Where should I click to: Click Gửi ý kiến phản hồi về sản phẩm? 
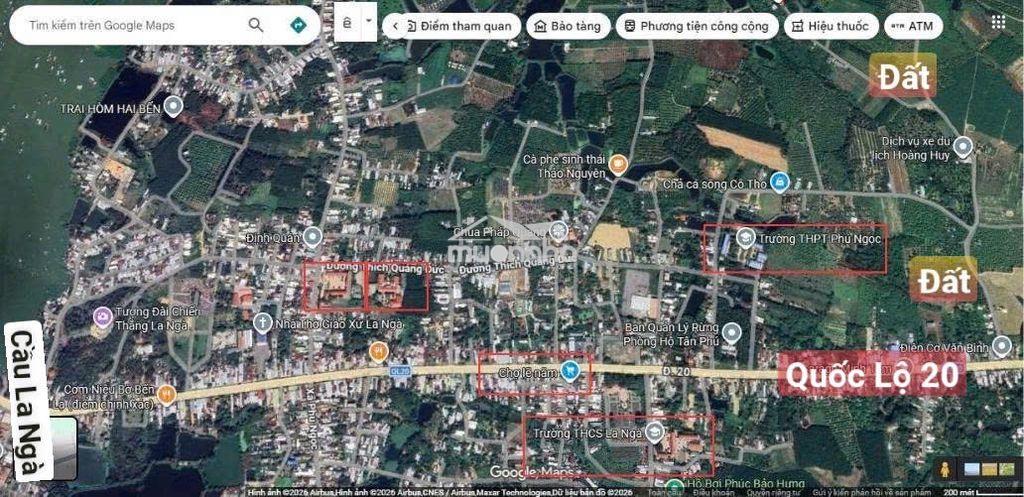(x=870, y=492)
